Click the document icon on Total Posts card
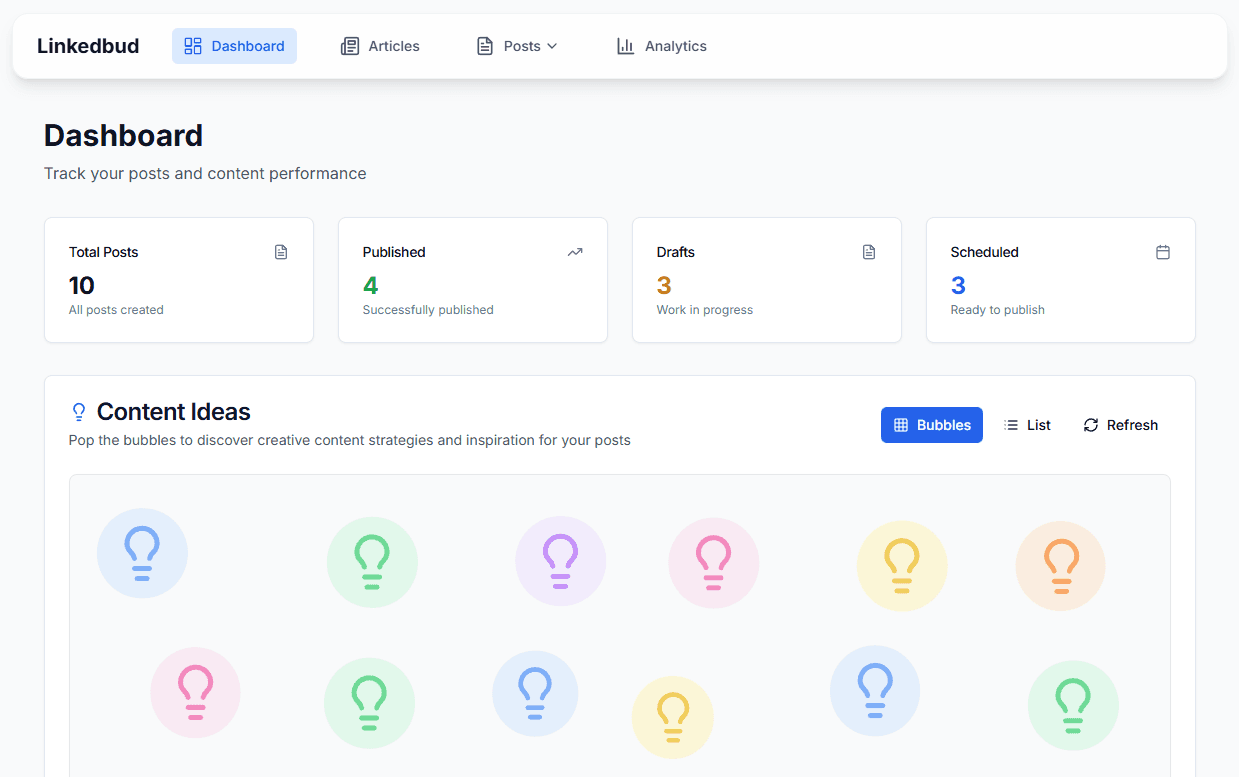The image size is (1239, 777). (x=281, y=252)
